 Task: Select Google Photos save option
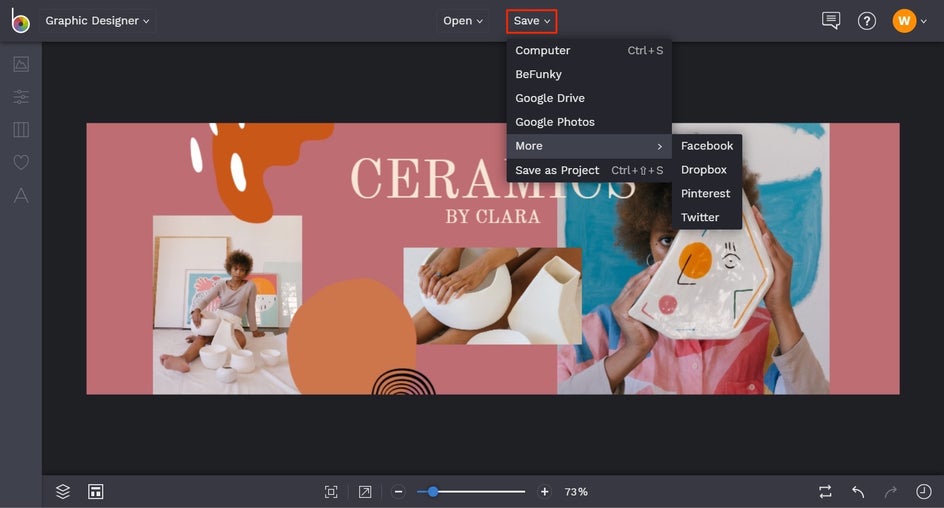pos(589,122)
